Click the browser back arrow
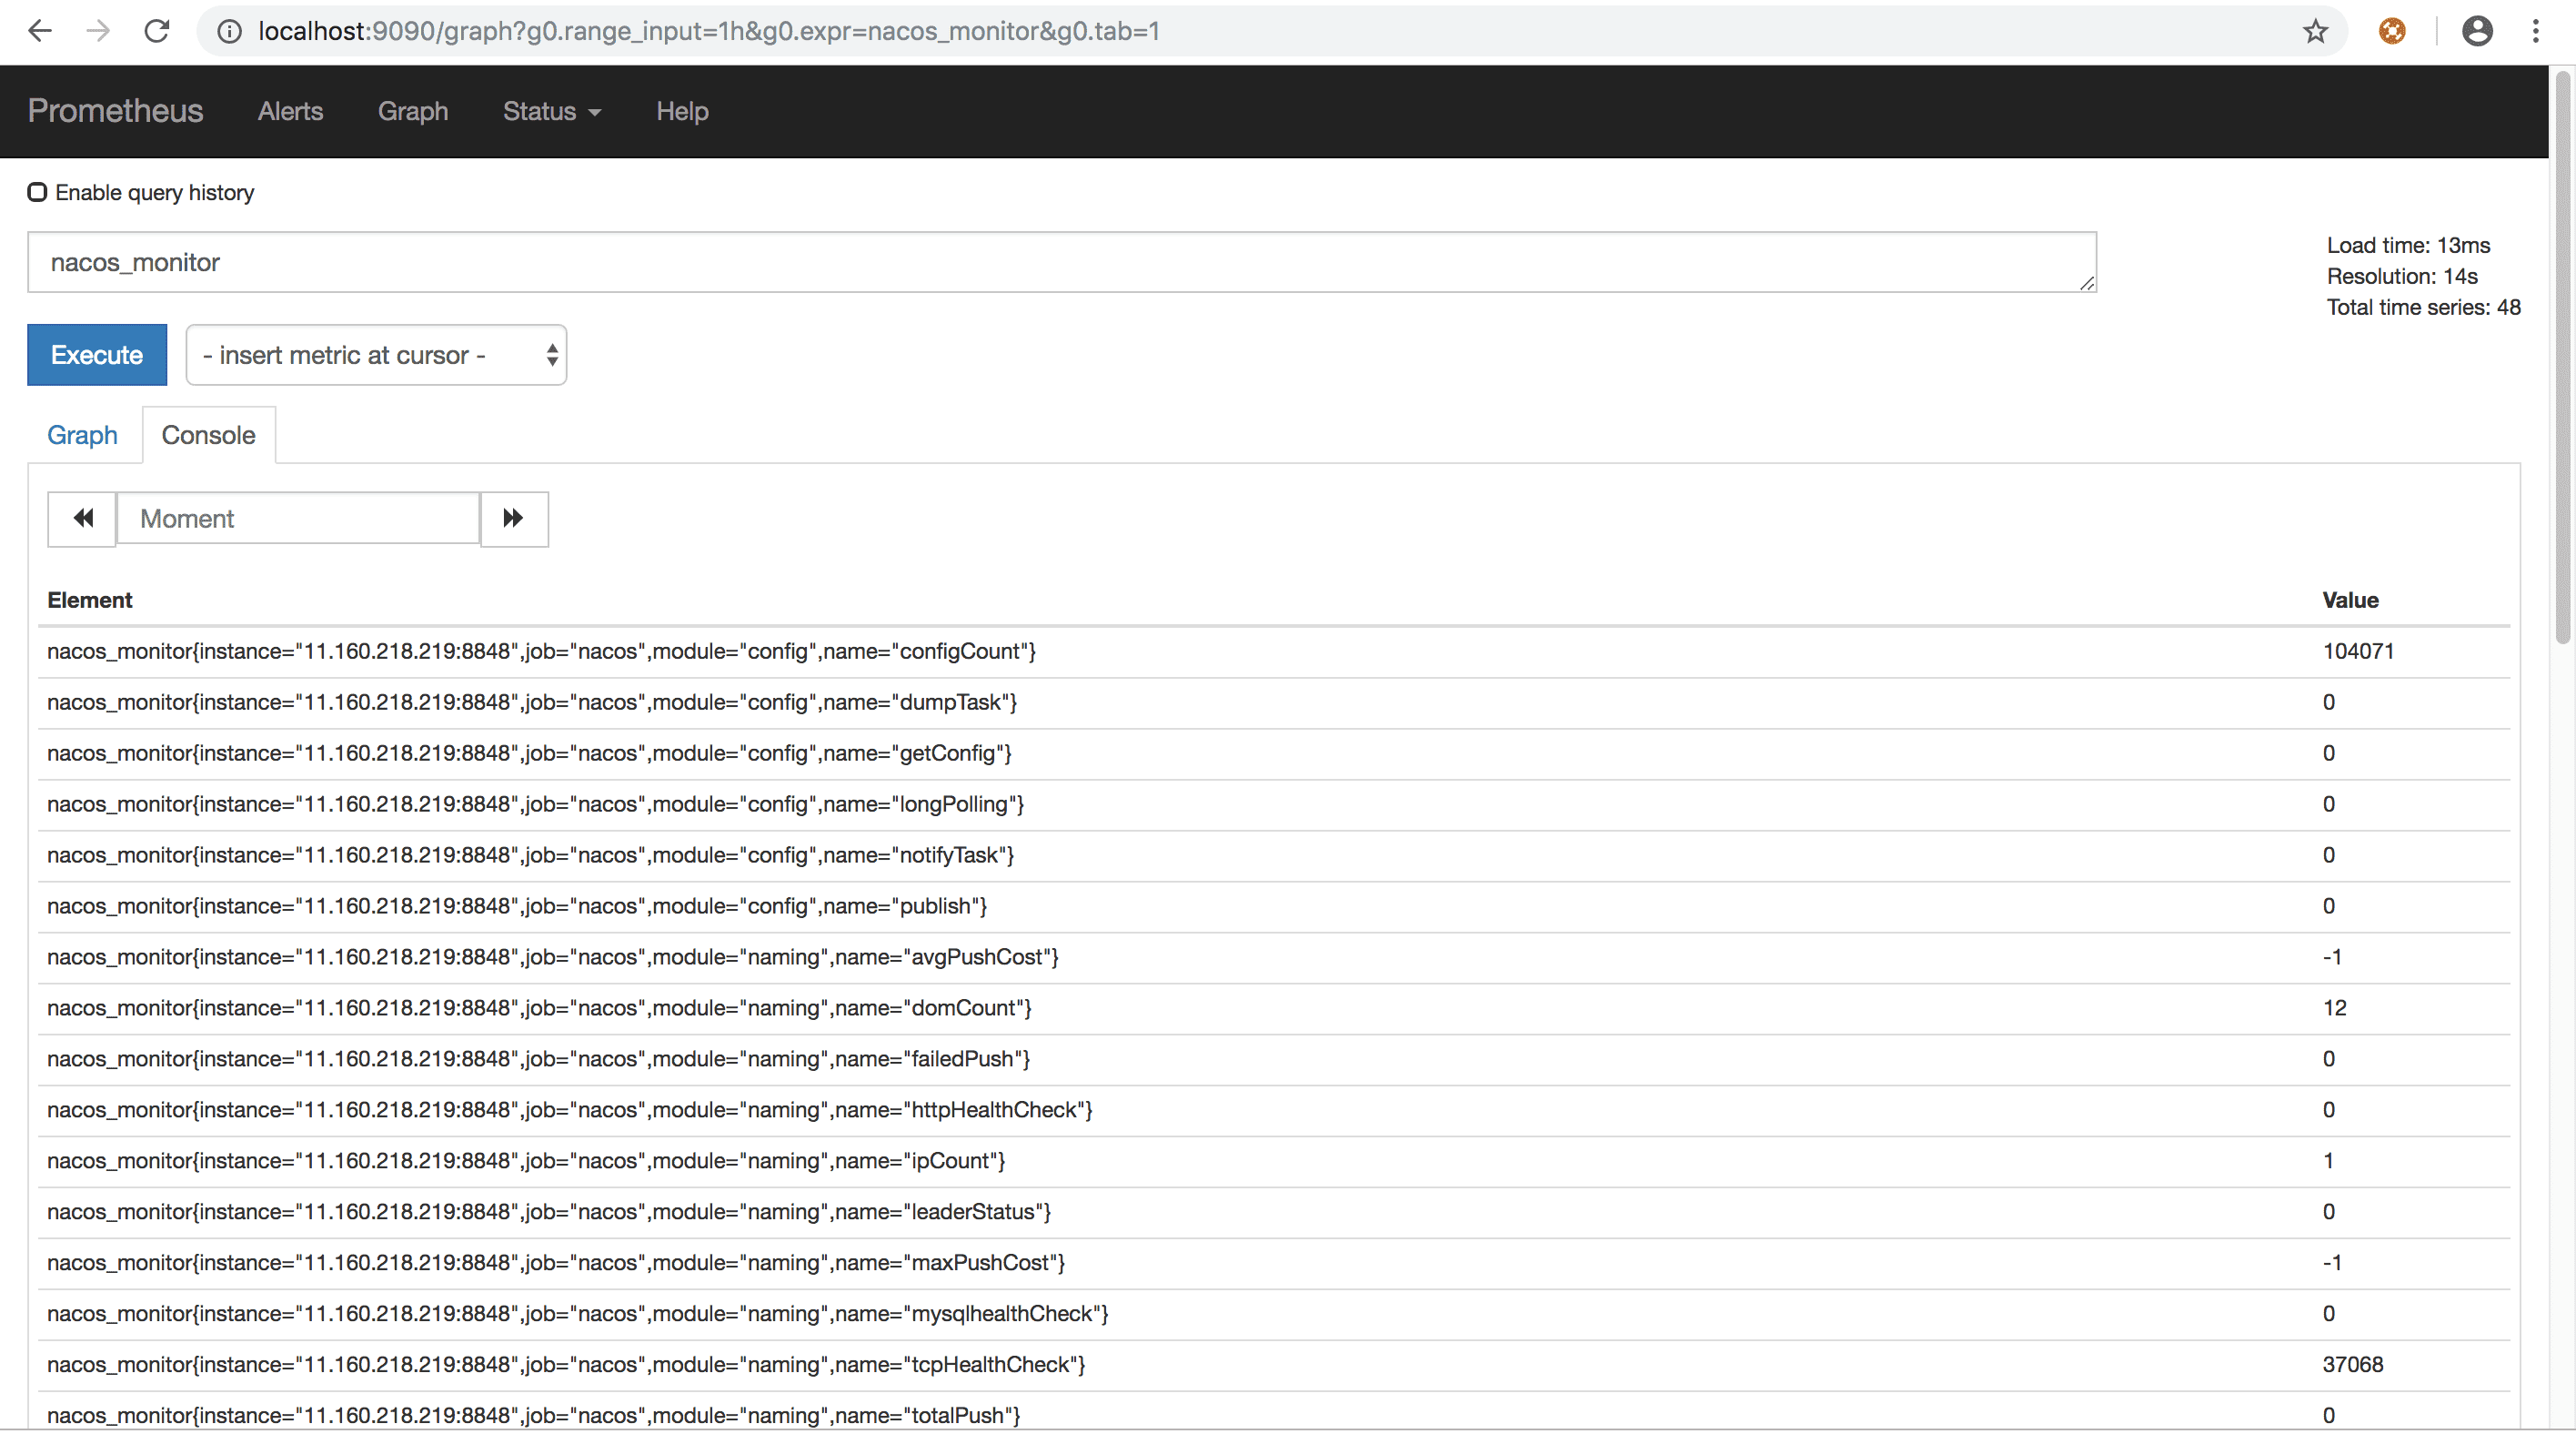 [x=40, y=31]
